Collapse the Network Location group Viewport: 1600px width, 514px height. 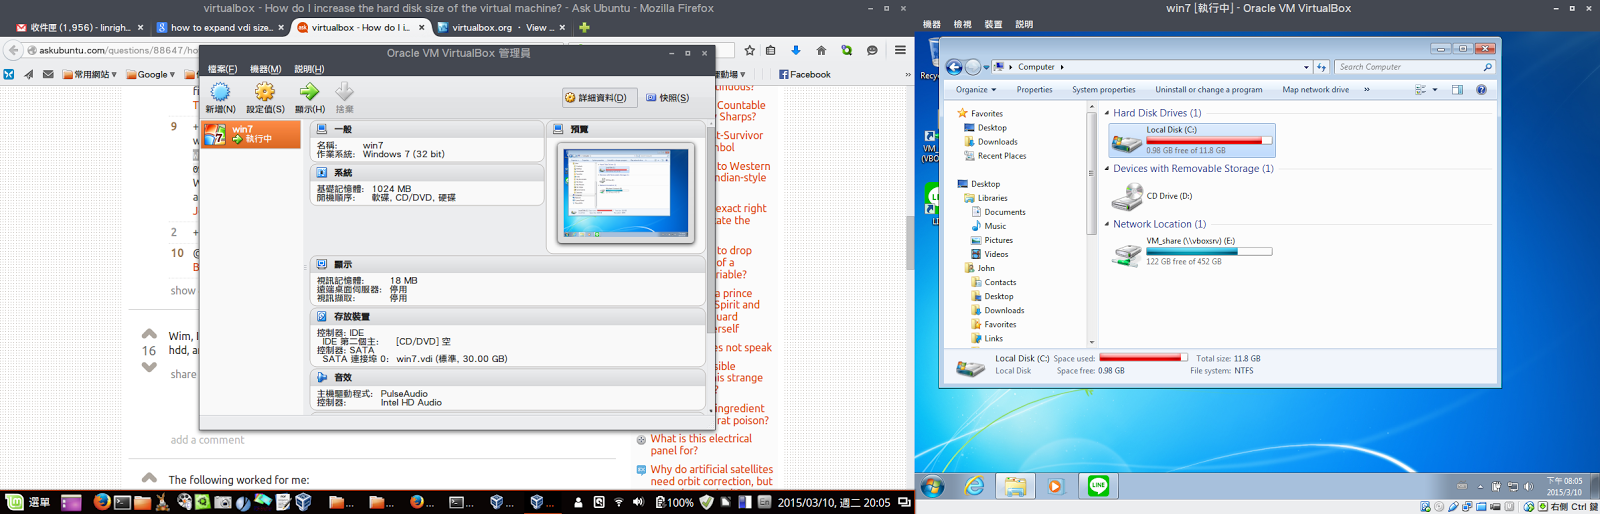coord(1107,224)
